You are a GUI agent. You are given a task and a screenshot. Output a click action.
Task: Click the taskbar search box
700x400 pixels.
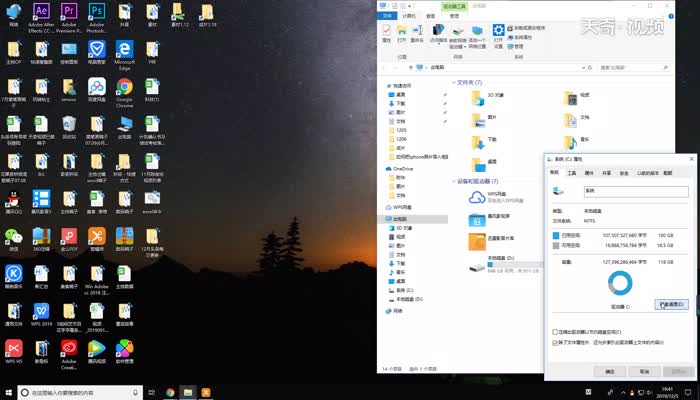(80, 392)
